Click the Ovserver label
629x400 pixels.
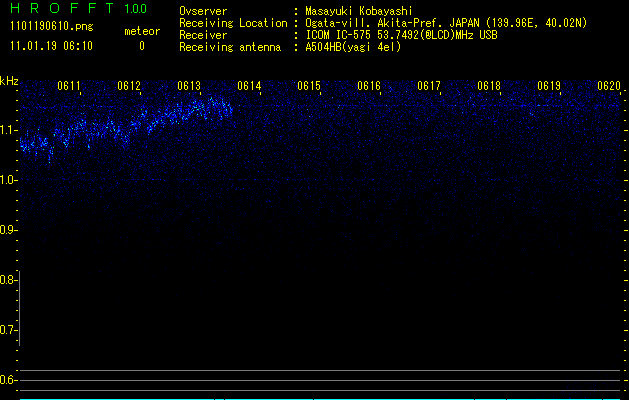[x=203, y=11]
